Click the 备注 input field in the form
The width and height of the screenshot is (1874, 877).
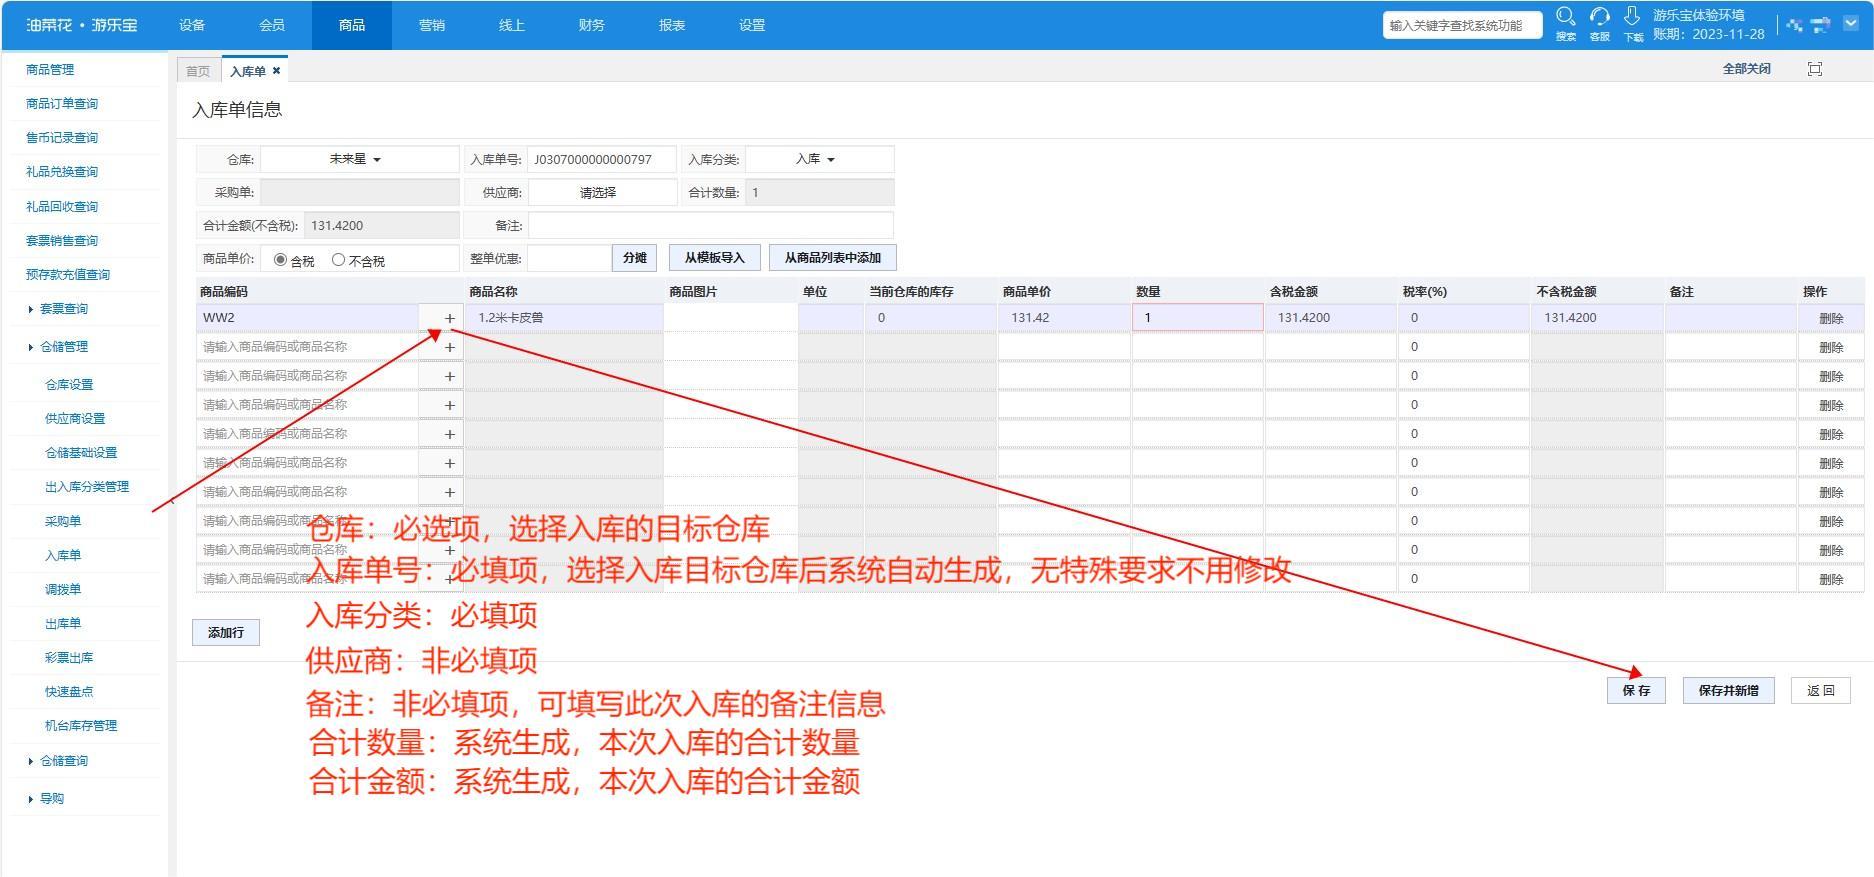click(711, 225)
